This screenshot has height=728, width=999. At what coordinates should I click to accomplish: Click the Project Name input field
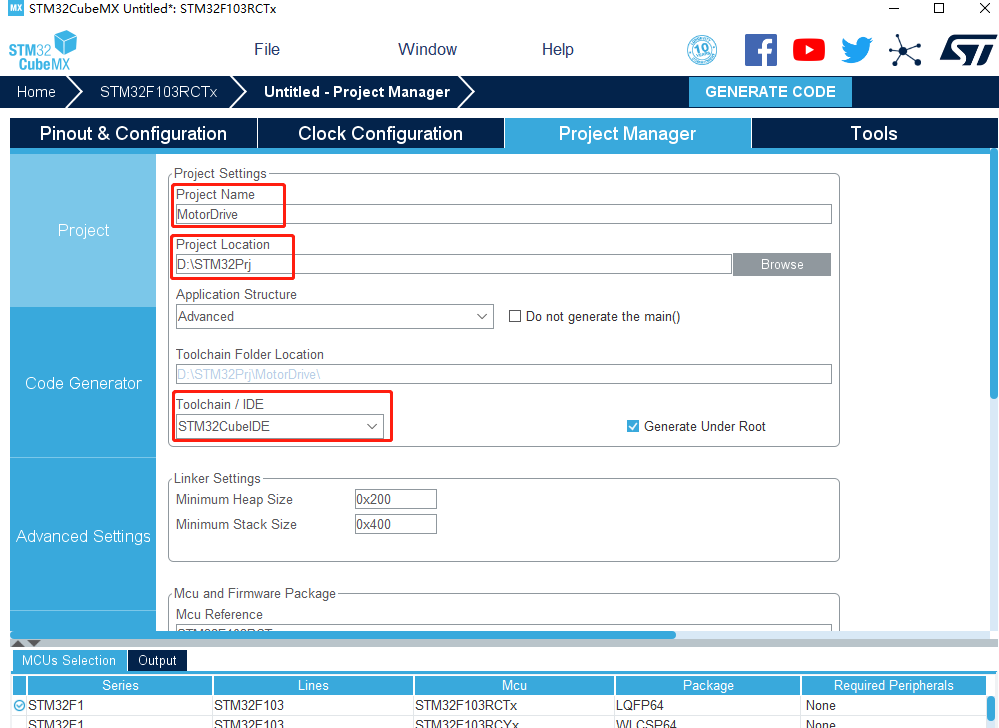click(503, 214)
